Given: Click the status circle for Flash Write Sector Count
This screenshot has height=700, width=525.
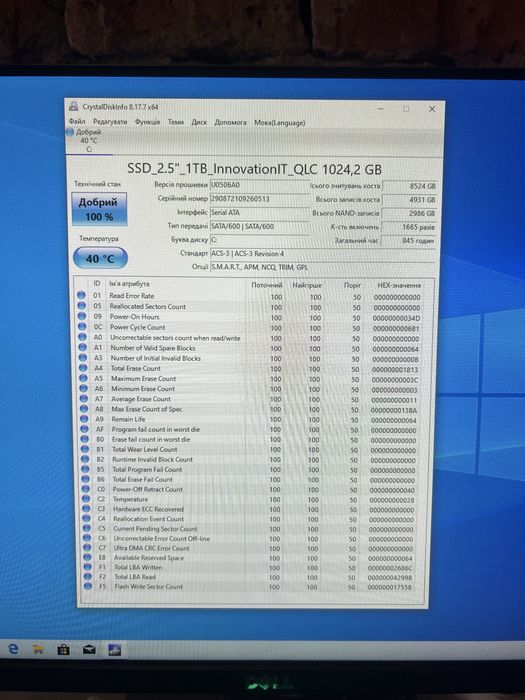Looking at the screenshot, I should [x=88, y=586].
